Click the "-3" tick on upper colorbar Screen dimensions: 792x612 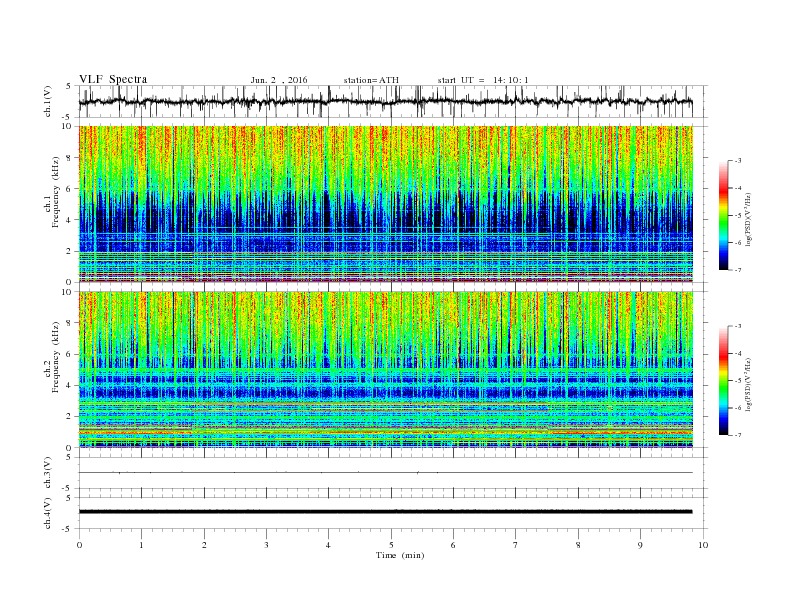click(738, 161)
